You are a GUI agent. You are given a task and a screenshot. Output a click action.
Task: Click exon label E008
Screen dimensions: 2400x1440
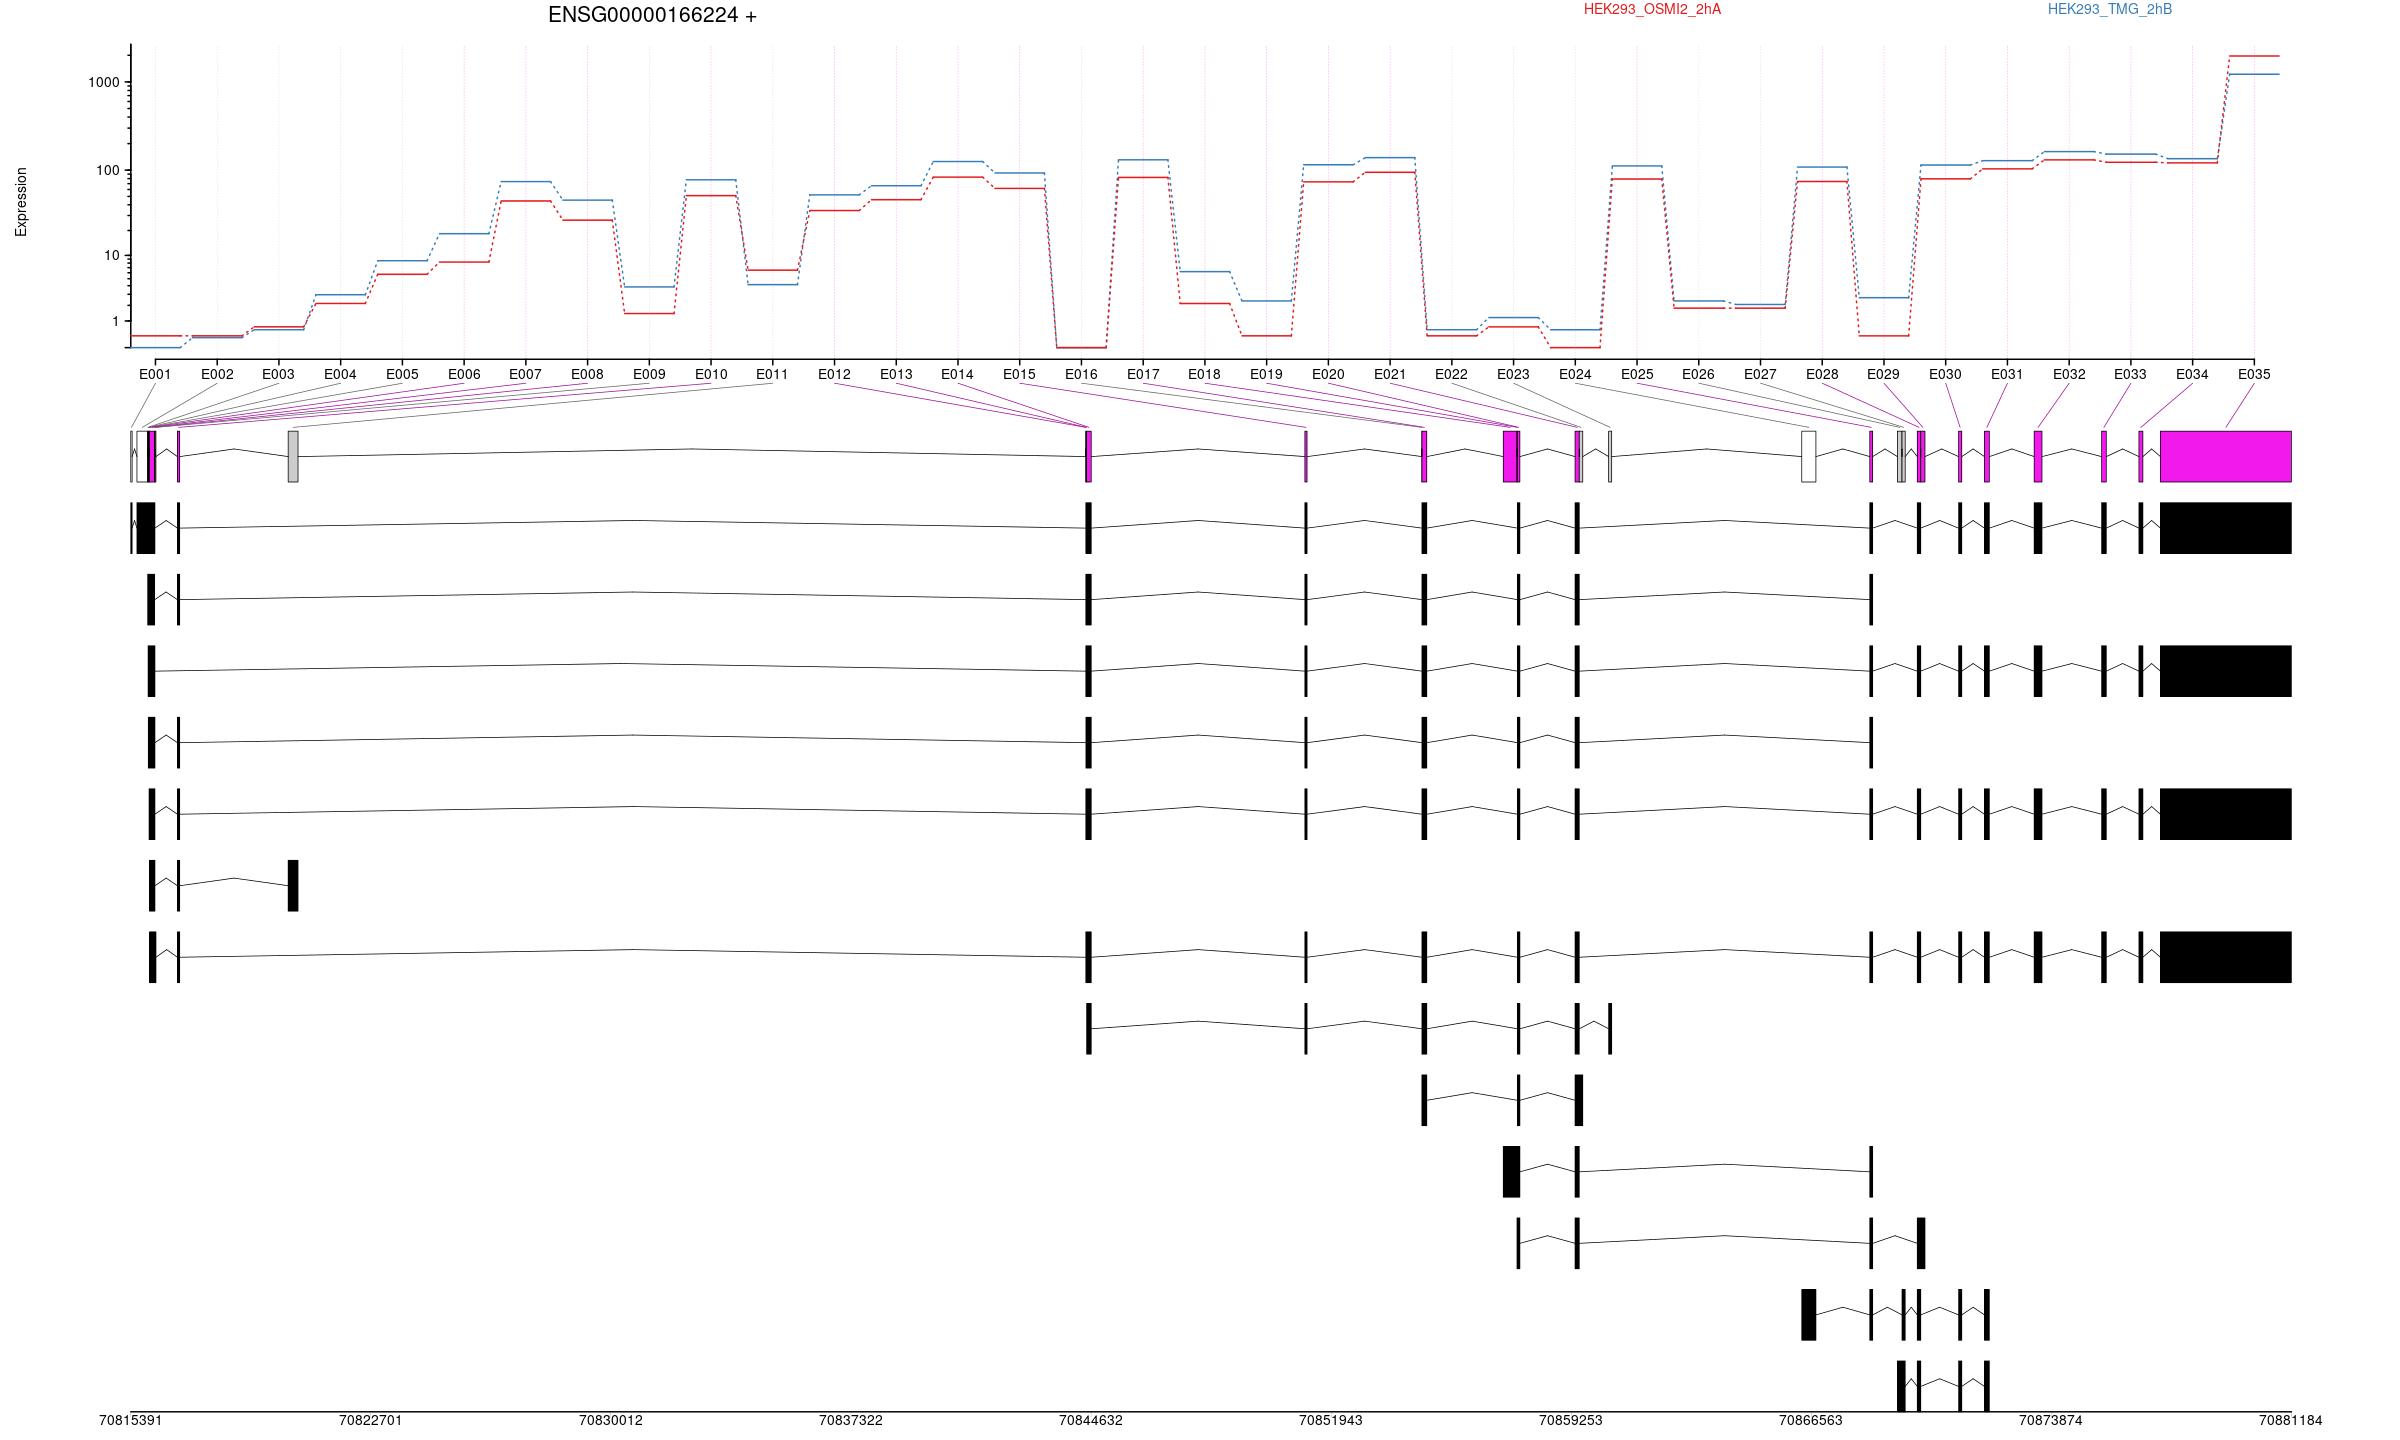[x=587, y=374]
